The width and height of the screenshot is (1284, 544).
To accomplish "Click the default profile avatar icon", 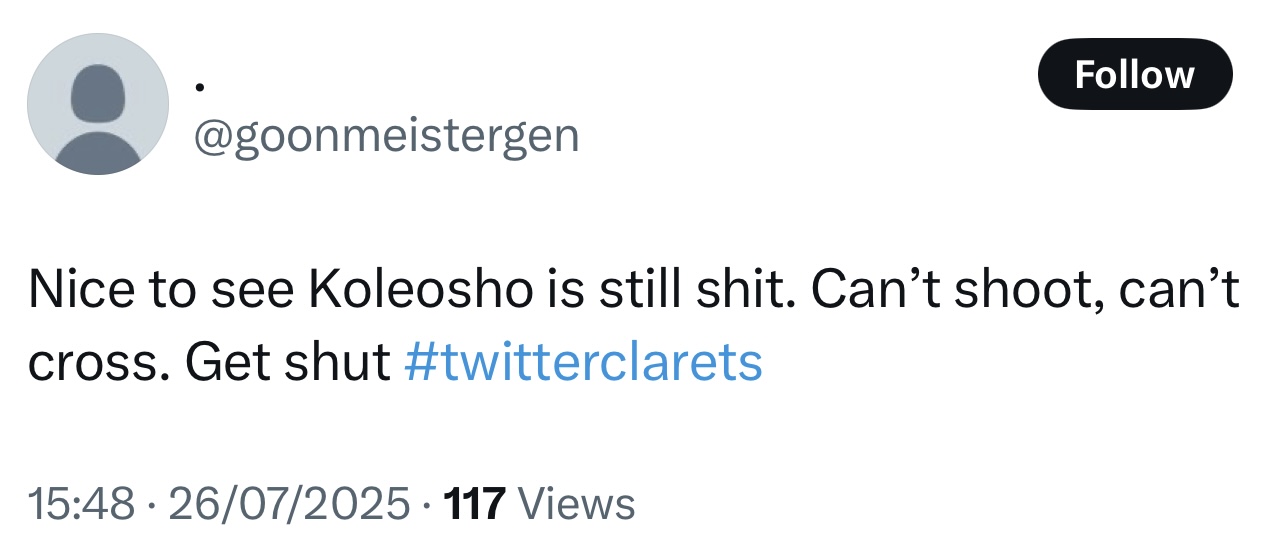I will [x=97, y=104].
